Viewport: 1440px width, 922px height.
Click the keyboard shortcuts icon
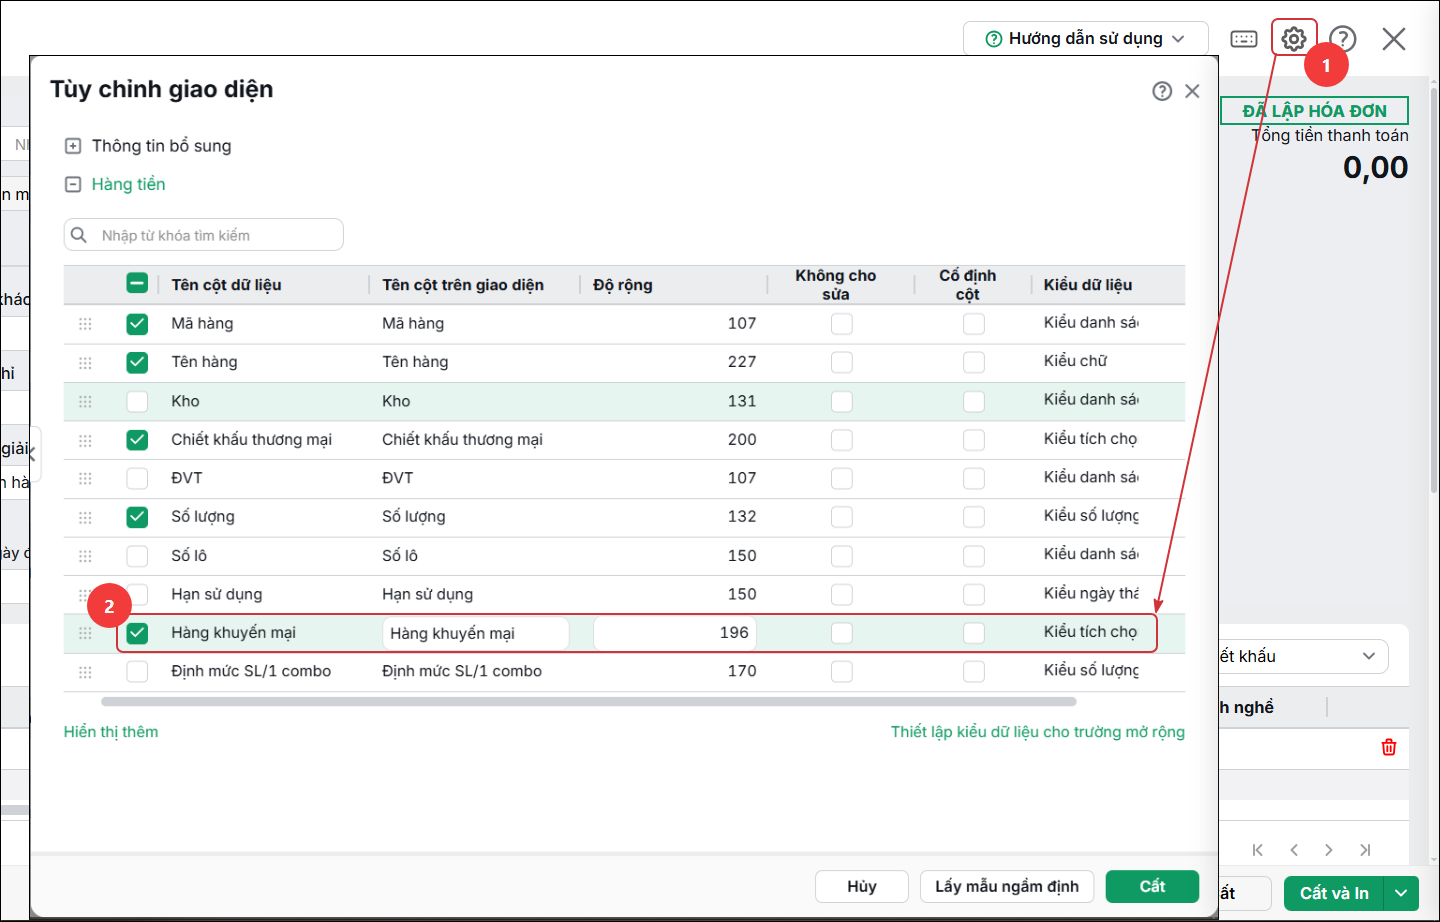(1244, 39)
